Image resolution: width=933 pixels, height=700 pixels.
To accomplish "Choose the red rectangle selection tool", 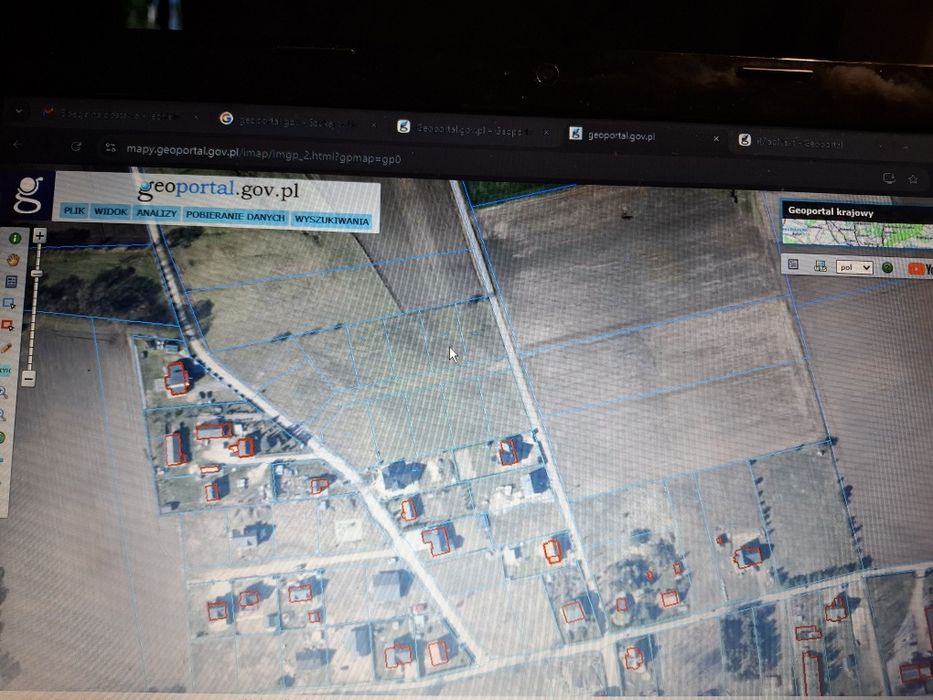I will pyautogui.click(x=7, y=326).
